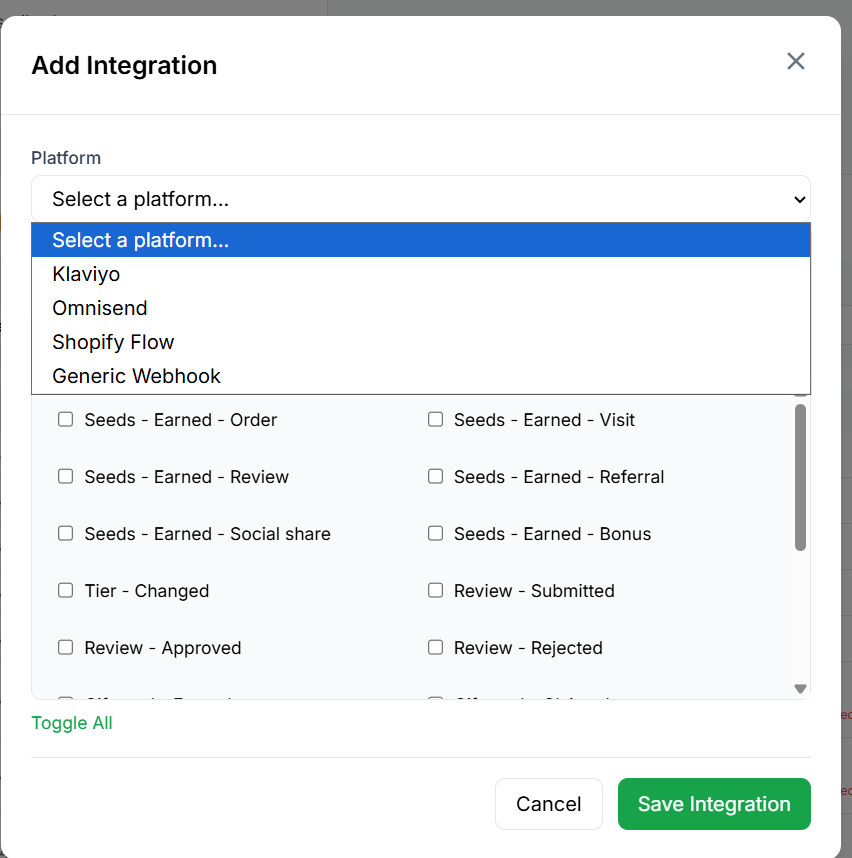Select Klaviyo from platform list
This screenshot has height=858, width=852.
click(x=86, y=274)
